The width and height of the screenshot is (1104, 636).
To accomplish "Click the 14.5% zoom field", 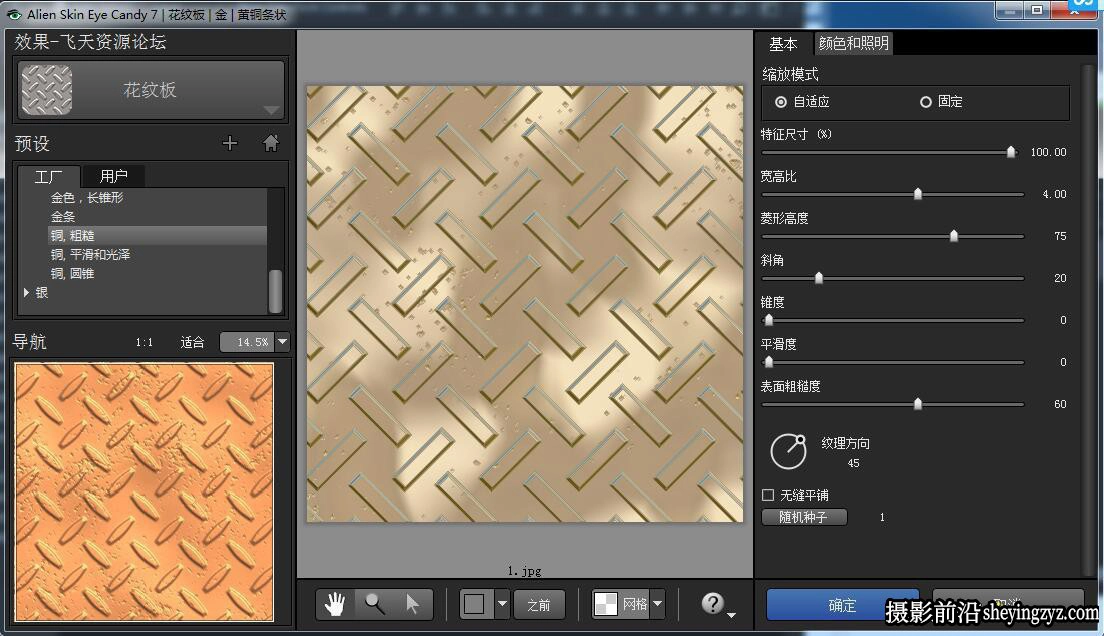I will click(247, 342).
